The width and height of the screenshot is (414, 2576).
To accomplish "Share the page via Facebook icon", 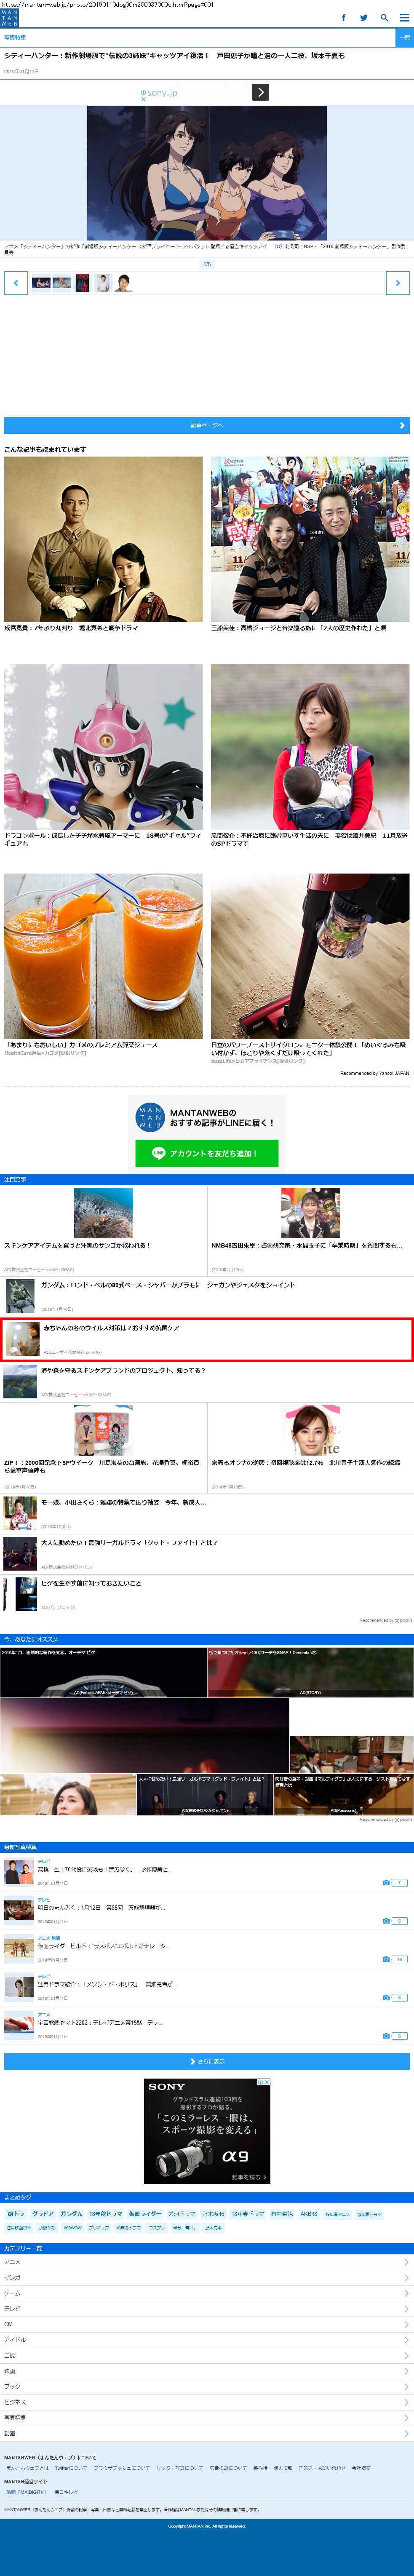I will 343,18.
